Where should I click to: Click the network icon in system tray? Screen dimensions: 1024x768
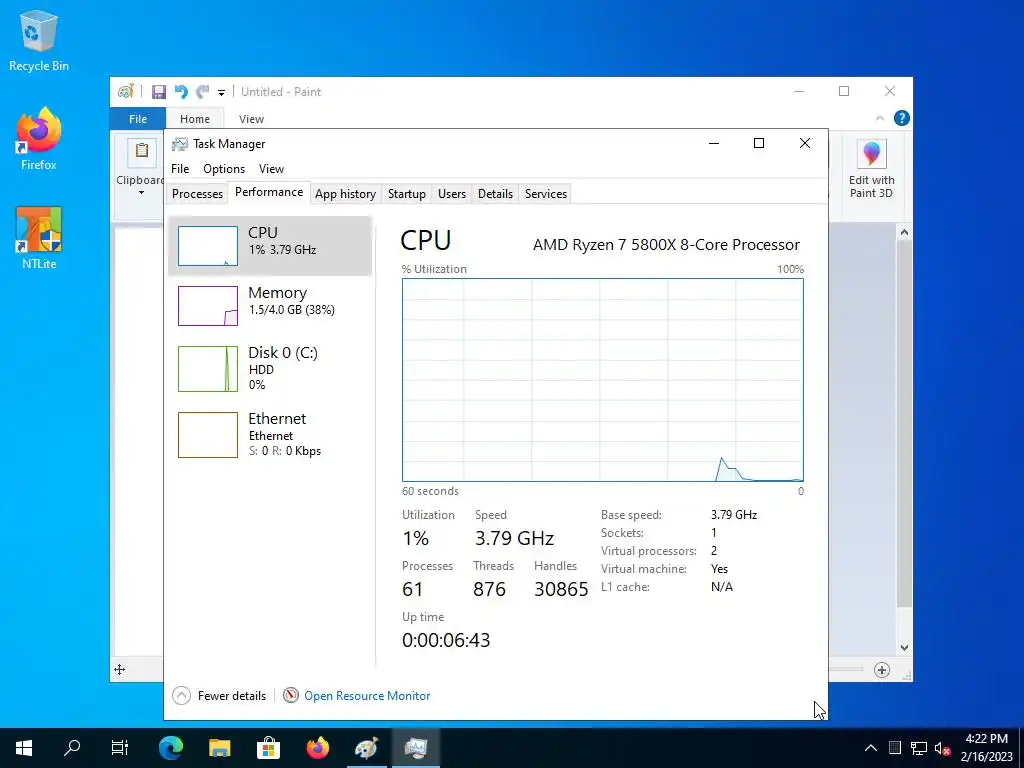(919, 748)
